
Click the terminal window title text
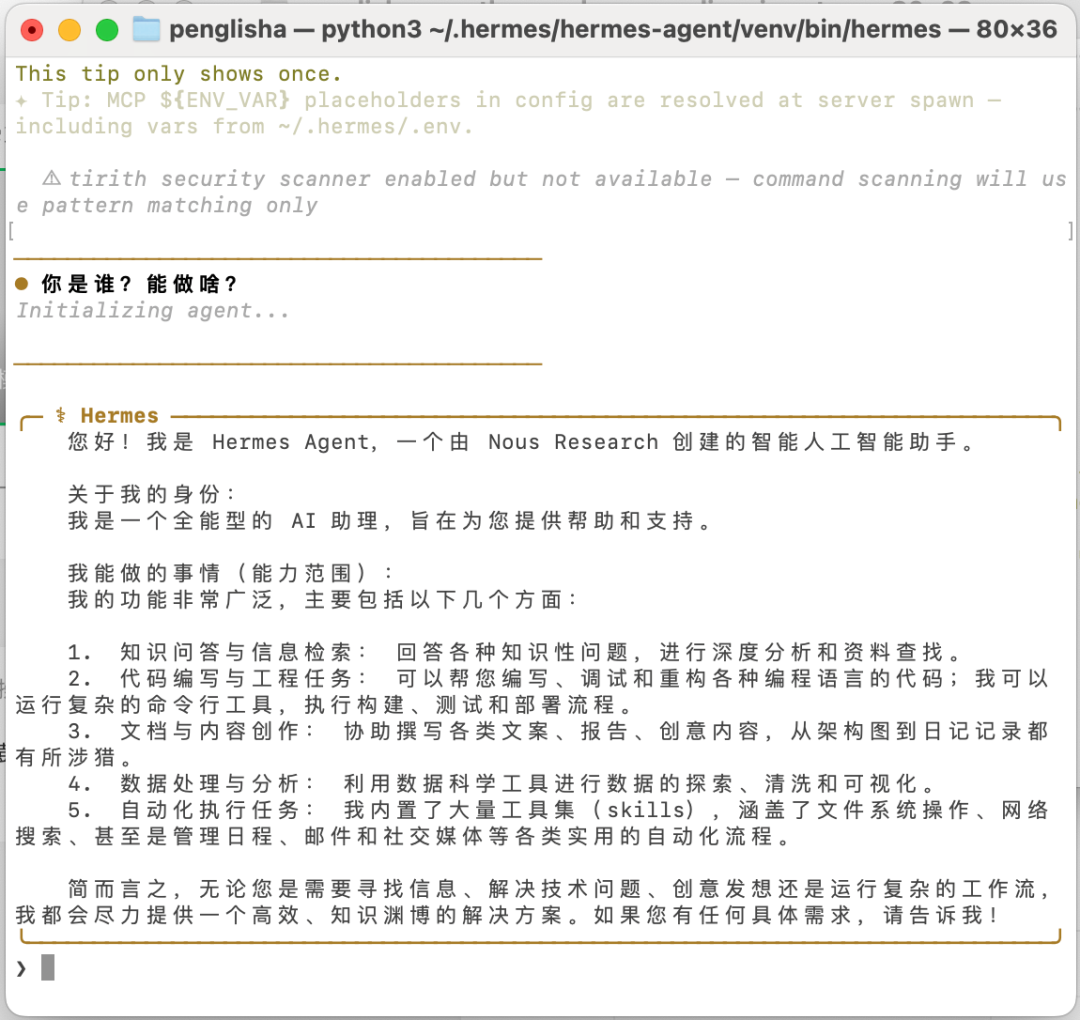tap(613, 30)
